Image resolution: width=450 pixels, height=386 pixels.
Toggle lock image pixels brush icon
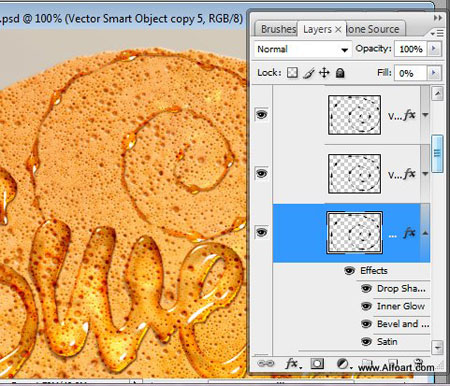tap(309, 73)
